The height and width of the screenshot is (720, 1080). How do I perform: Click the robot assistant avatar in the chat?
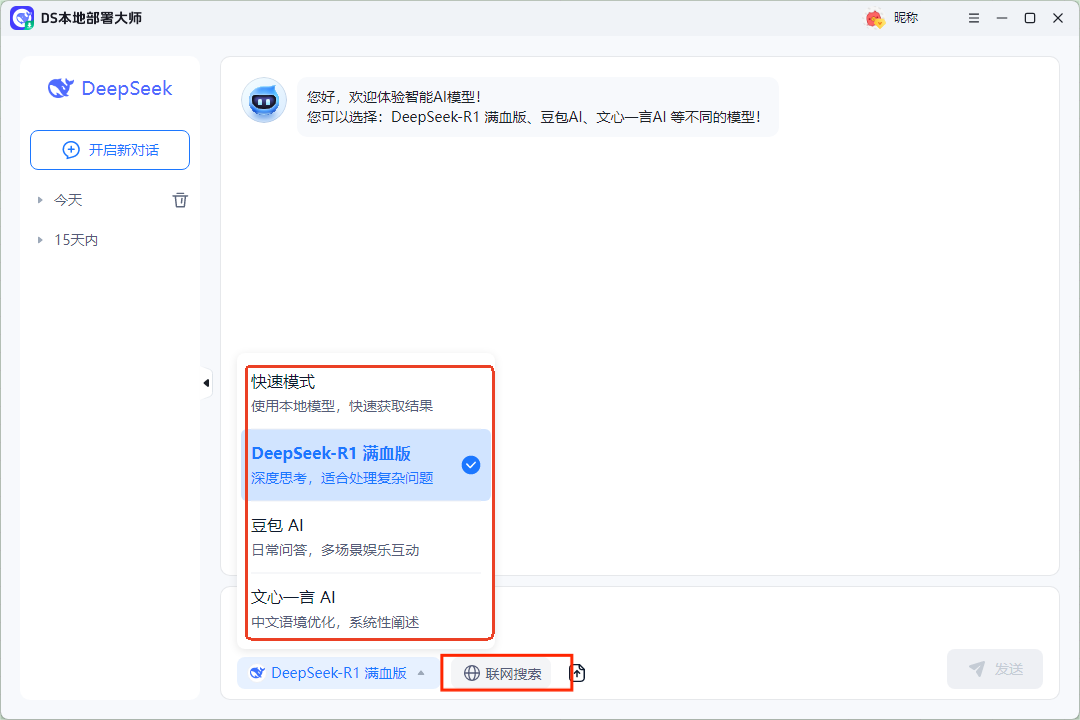coord(264,101)
